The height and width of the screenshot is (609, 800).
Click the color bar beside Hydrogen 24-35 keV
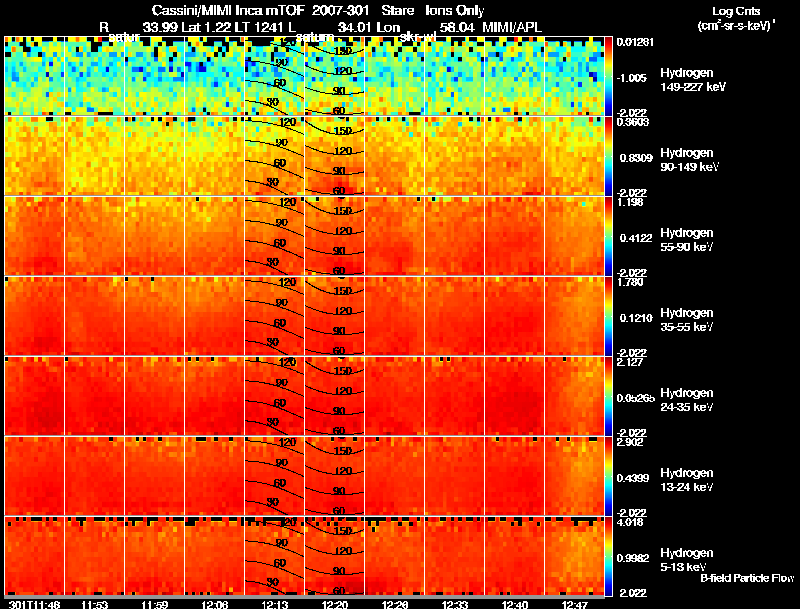click(x=608, y=396)
